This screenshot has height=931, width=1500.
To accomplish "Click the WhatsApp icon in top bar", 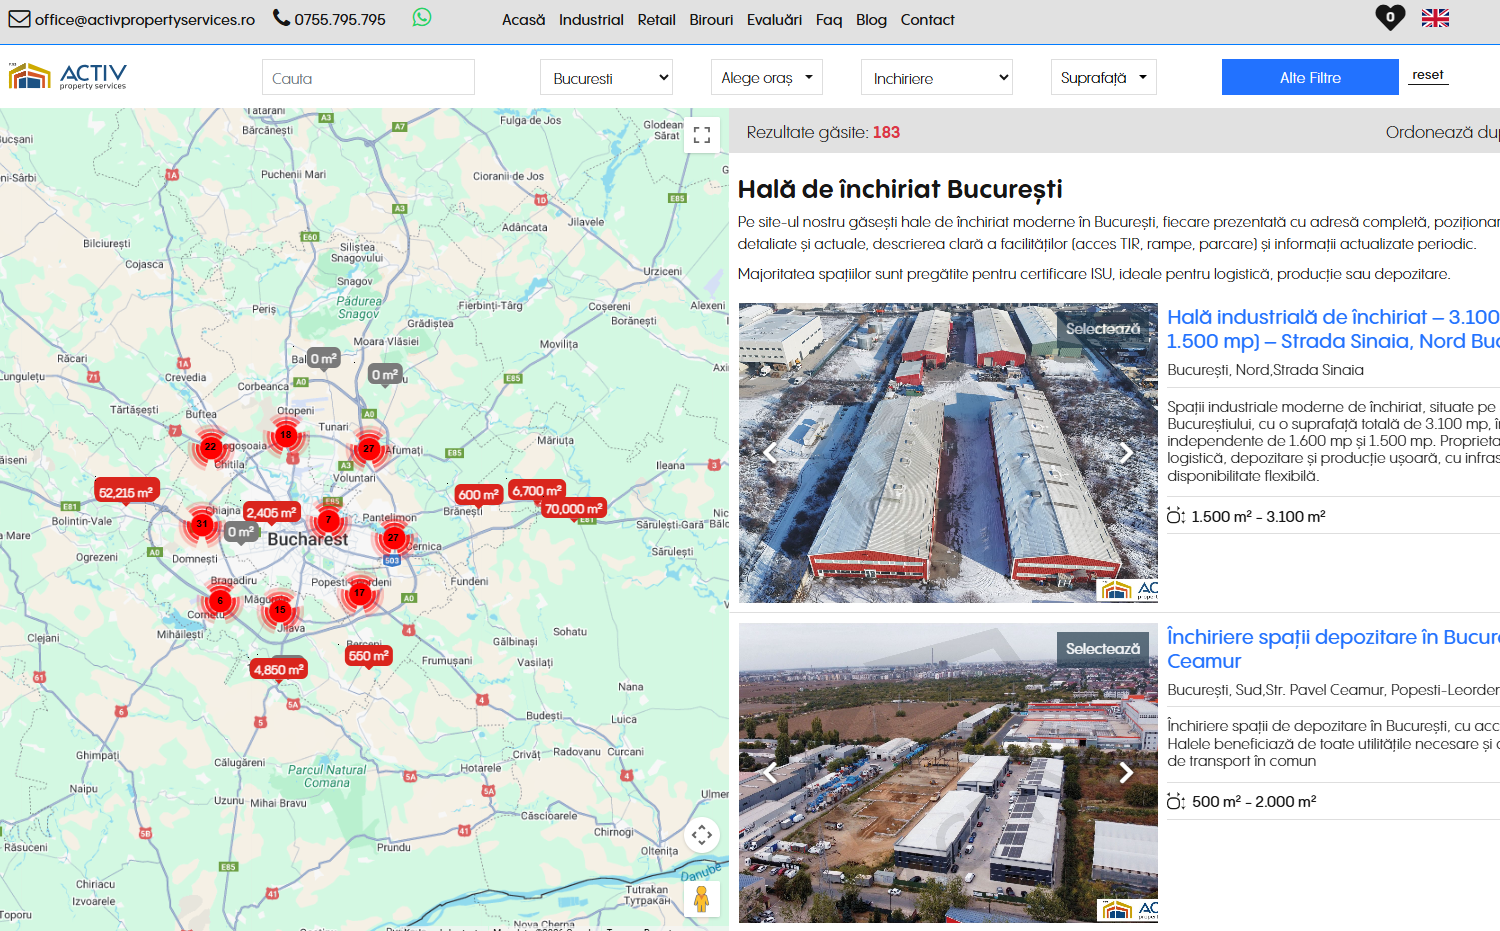I will (x=422, y=18).
